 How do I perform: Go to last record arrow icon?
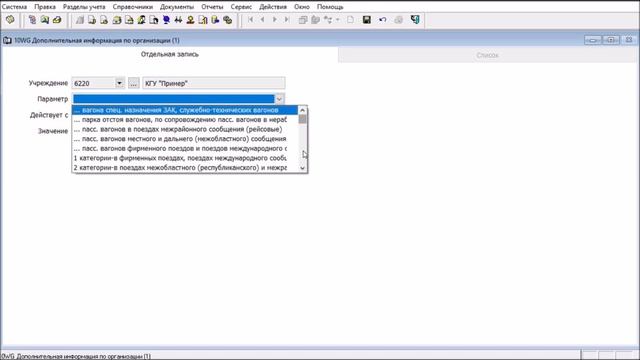[287, 20]
